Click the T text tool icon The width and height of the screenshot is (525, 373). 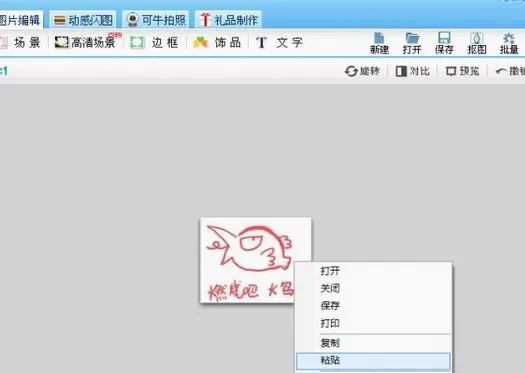pyautogui.click(x=261, y=43)
